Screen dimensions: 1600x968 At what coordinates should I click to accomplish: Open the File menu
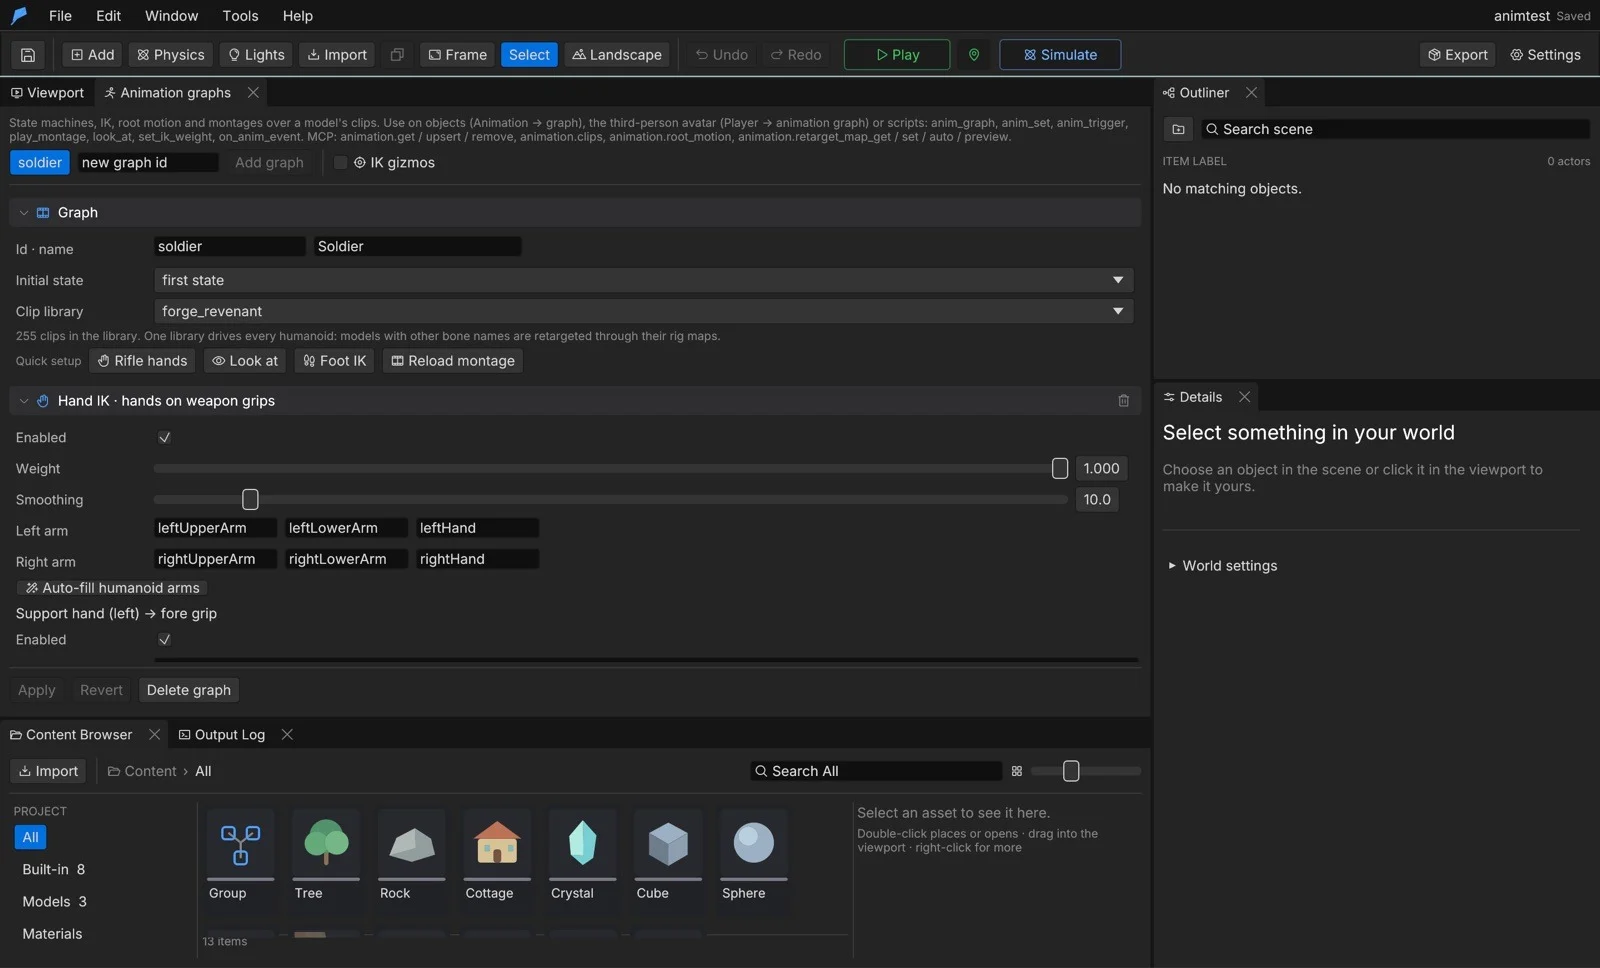60,16
